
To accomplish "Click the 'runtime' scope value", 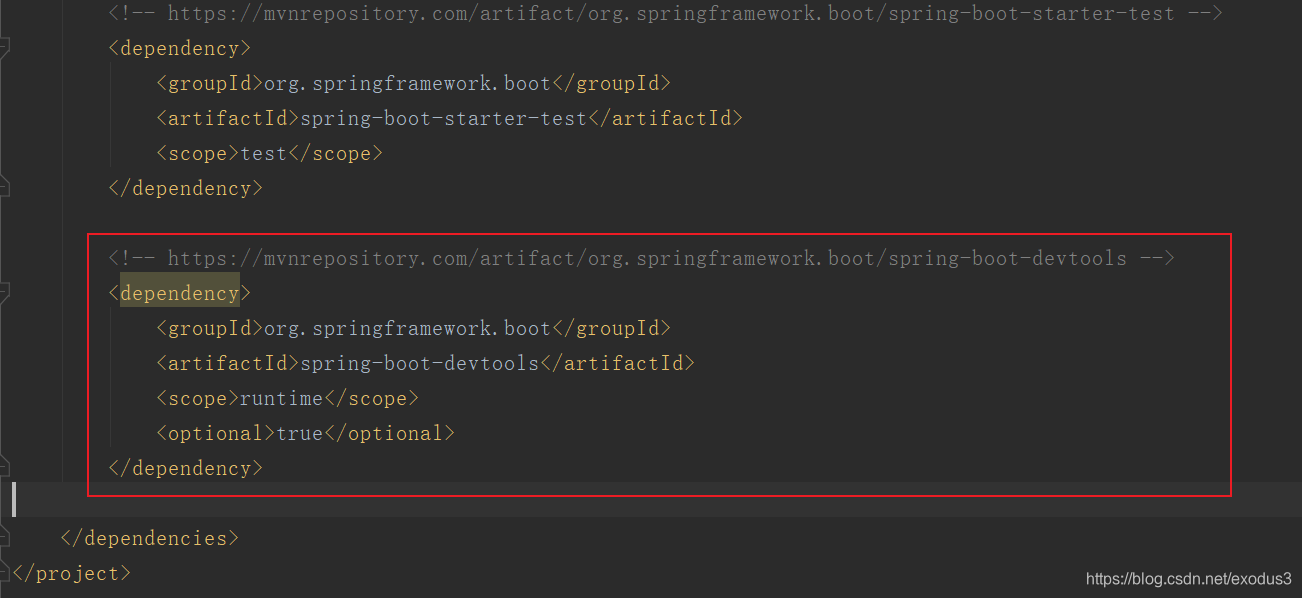I will click(282, 398).
